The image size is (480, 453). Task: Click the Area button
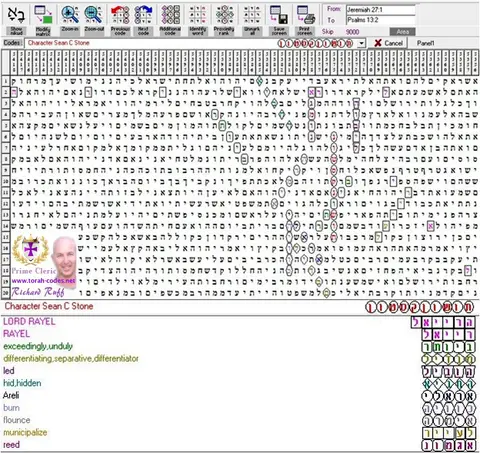402,32
